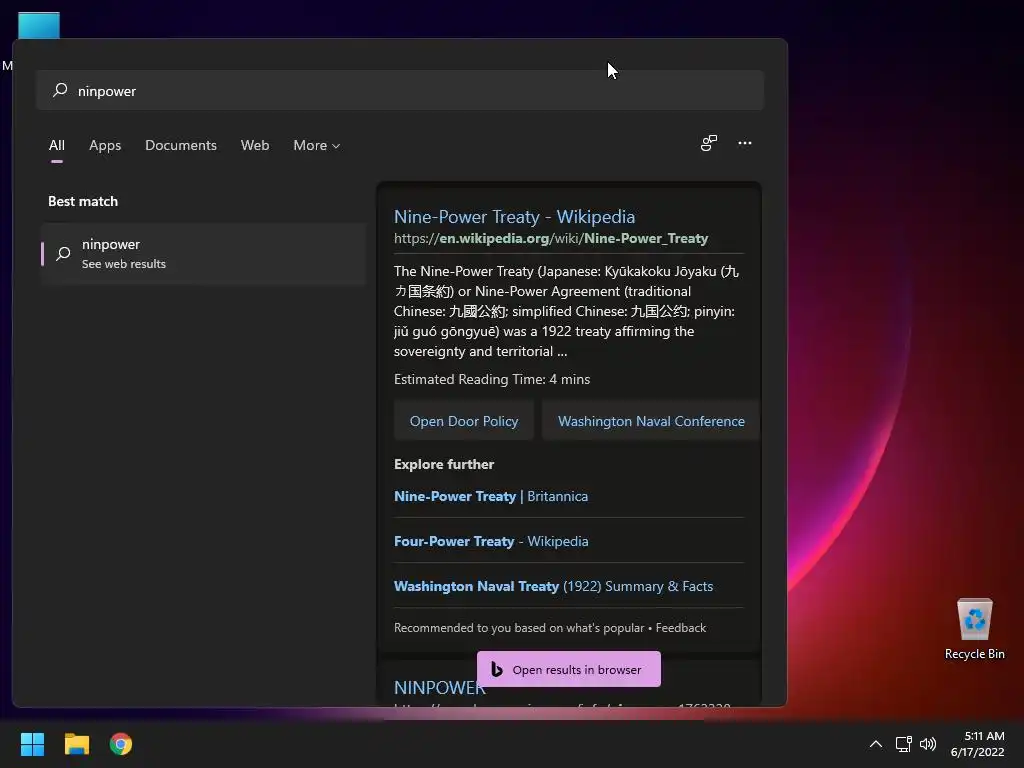
Task: Click the Feedback link
Action: click(680, 628)
